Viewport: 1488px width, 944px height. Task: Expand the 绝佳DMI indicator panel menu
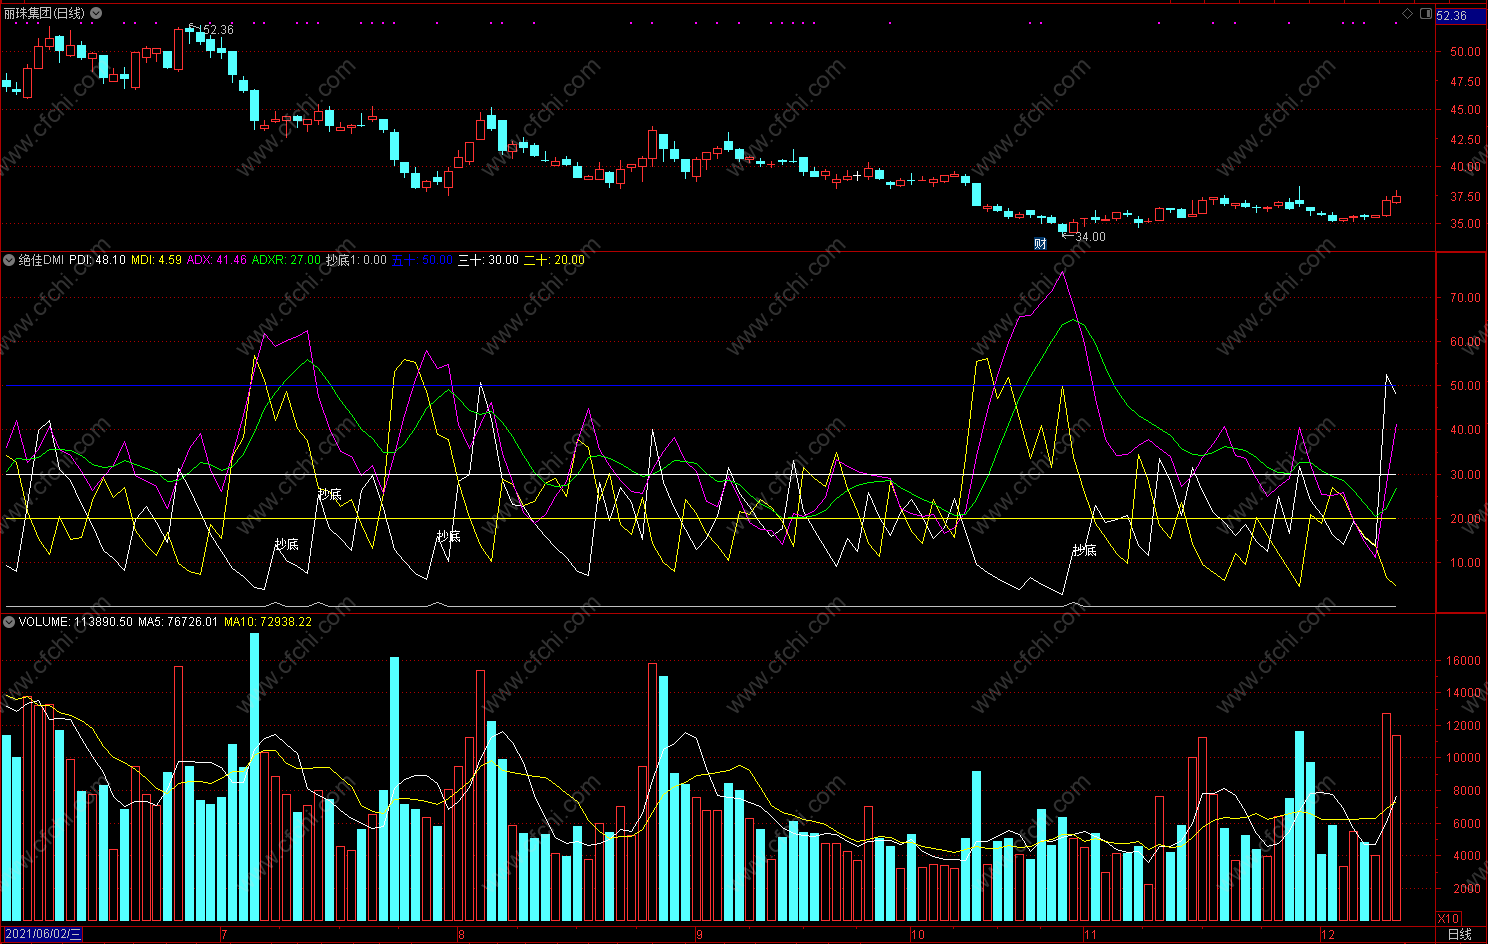[x=9, y=260]
